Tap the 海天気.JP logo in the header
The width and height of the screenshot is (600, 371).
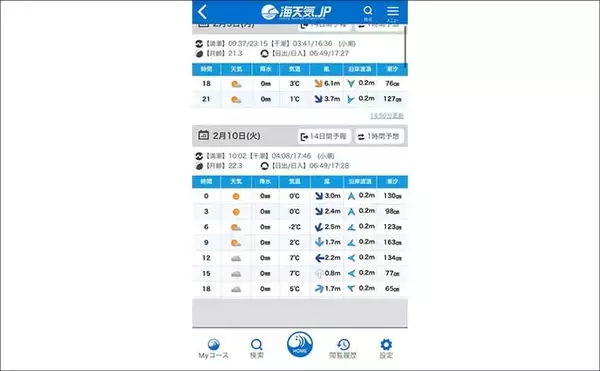coord(295,12)
